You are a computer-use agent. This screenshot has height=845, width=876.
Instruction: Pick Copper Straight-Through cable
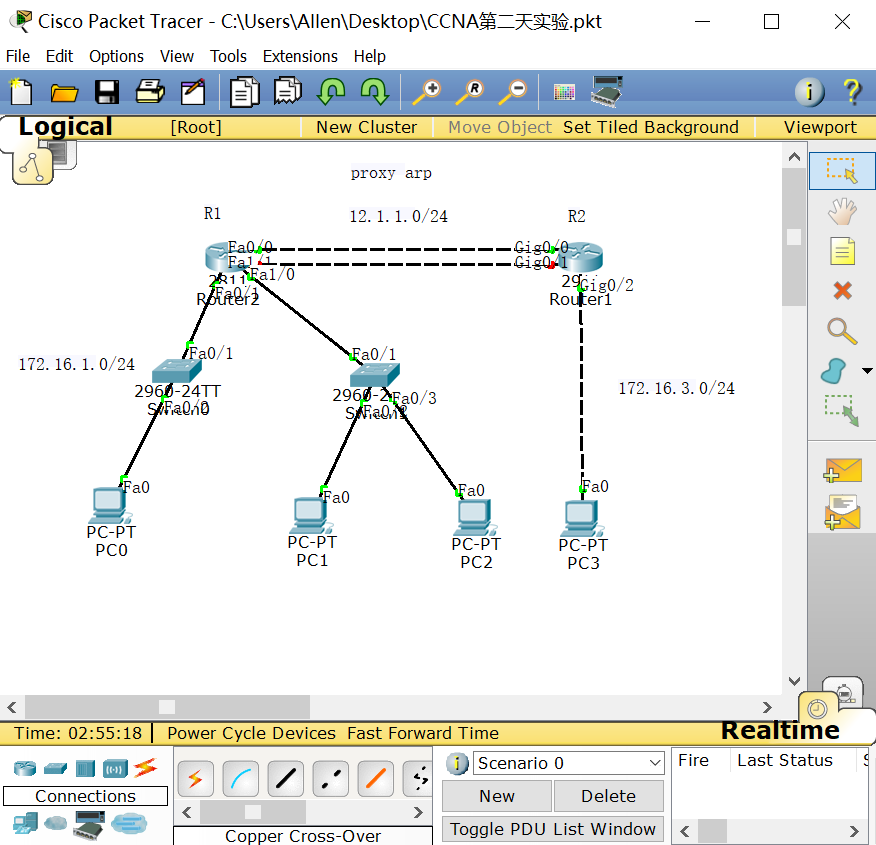pos(286,778)
